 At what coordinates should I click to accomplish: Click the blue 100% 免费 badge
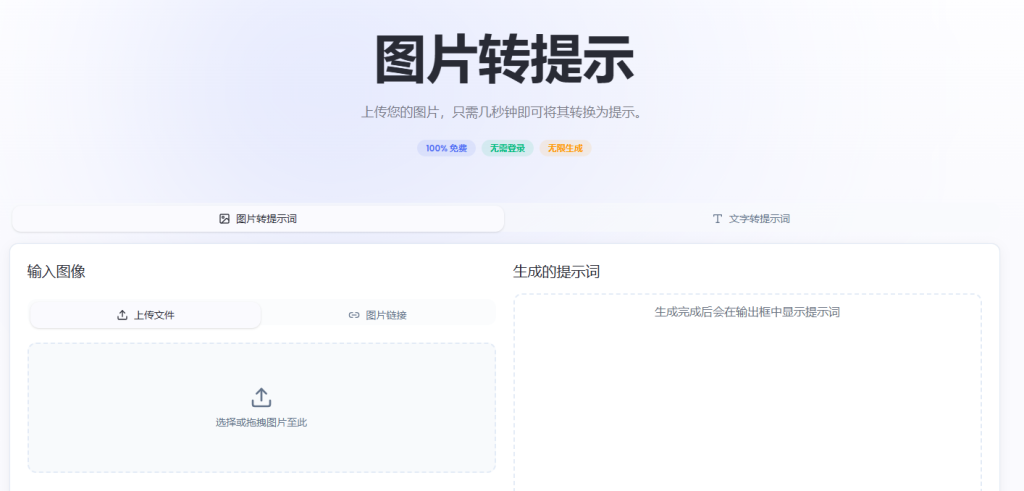pyautogui.click(x=446, y=148)
